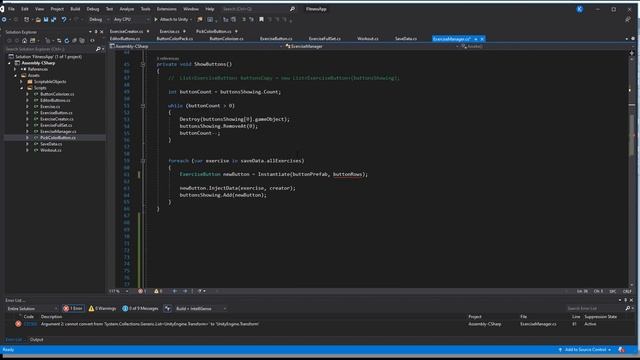640x360 pixels.
Task: Click the title bar search box
Action: click(x=258, y=9)
